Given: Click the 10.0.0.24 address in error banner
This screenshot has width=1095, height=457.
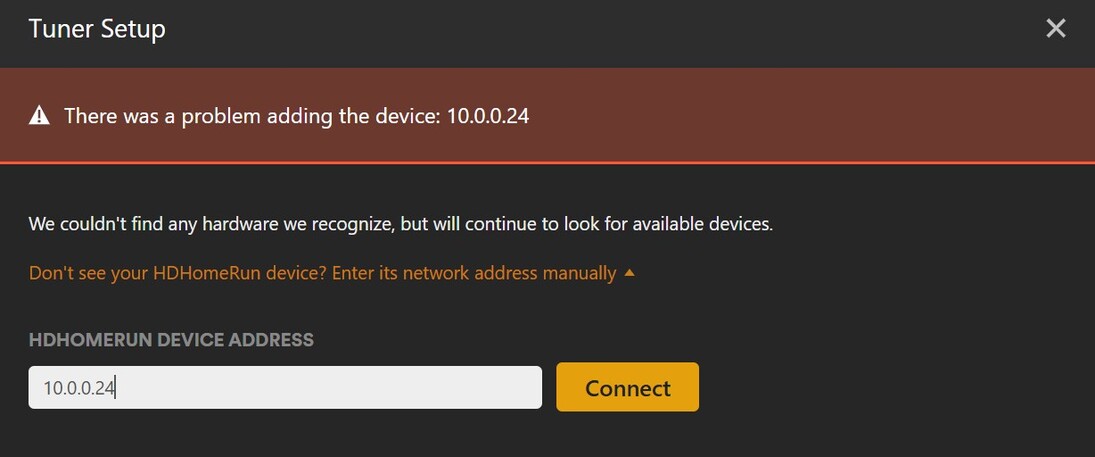Looking at the screenshot, I should click(488, 116).
